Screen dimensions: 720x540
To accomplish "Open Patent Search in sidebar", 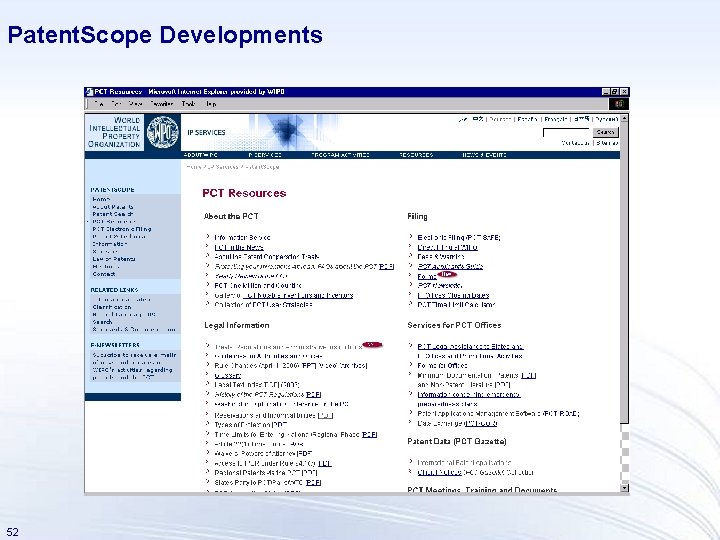I will click(112, 214).
